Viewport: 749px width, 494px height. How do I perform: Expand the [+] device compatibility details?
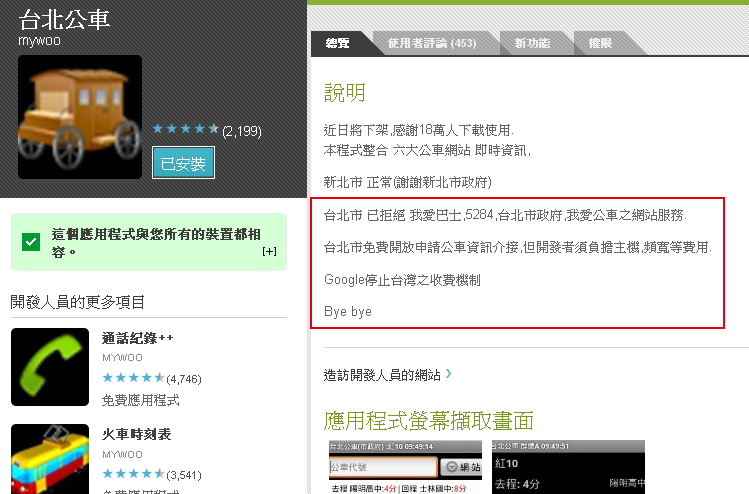coord(269,251)
